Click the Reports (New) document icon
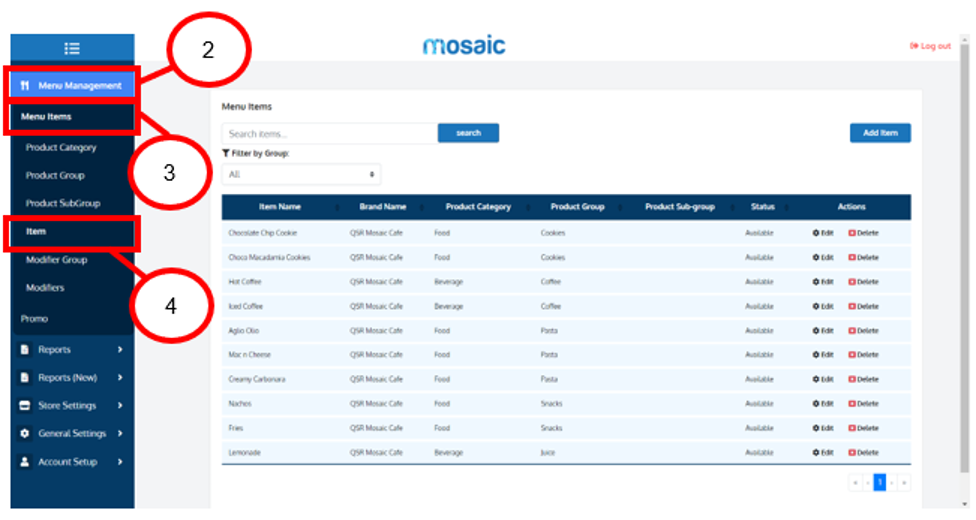This screenshot has width=976, height=520. (25, 378)
